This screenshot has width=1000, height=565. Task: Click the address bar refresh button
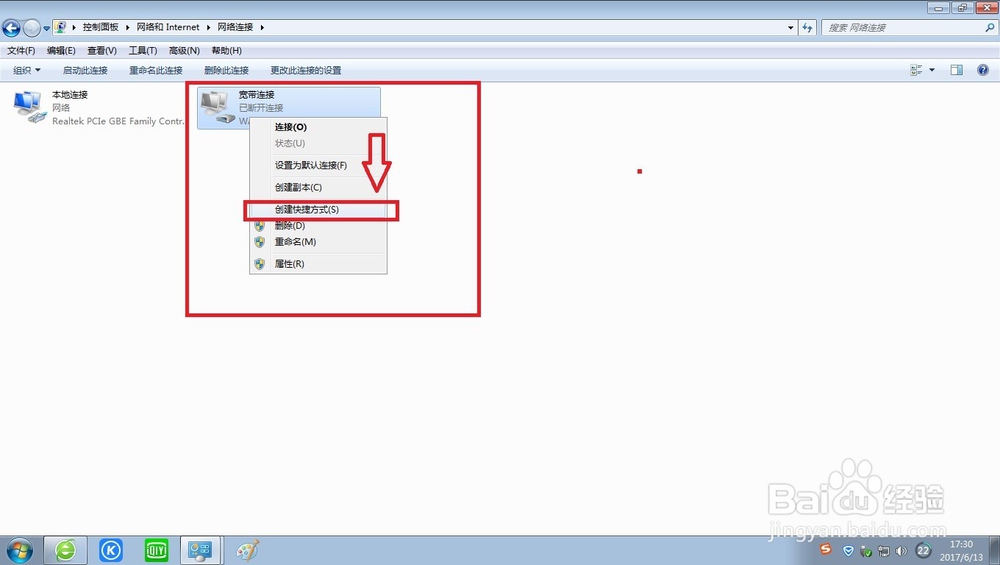tap(808, 27)
